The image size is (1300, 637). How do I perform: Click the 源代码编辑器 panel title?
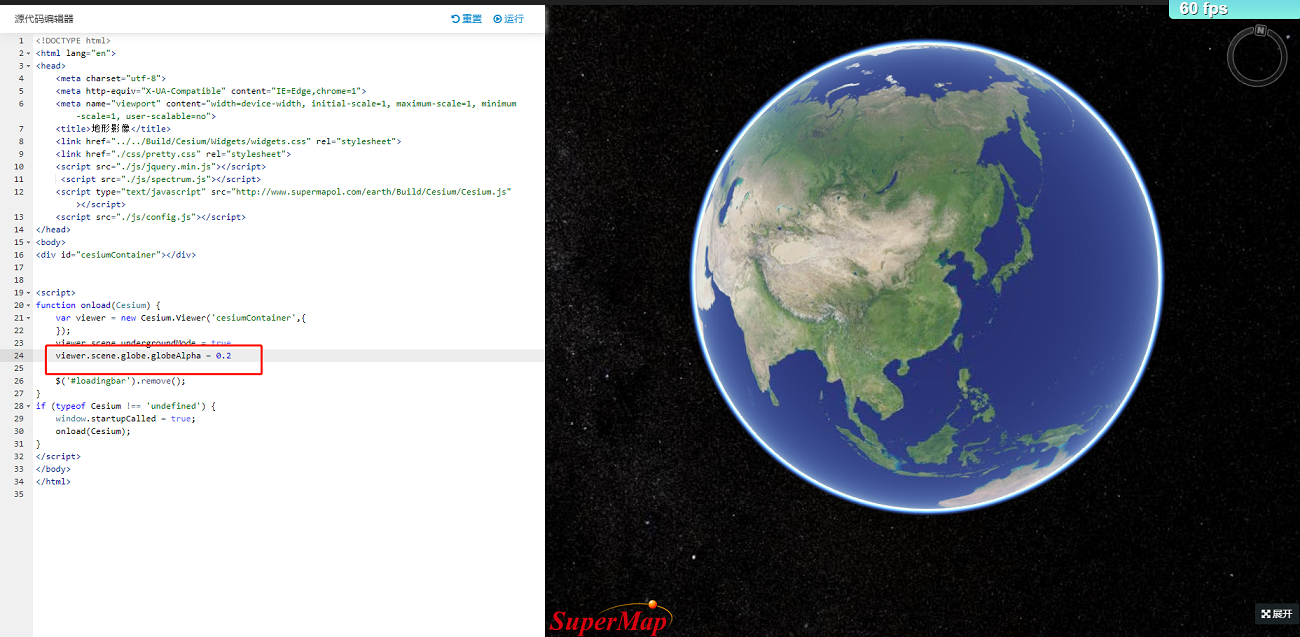click(44, 19)
